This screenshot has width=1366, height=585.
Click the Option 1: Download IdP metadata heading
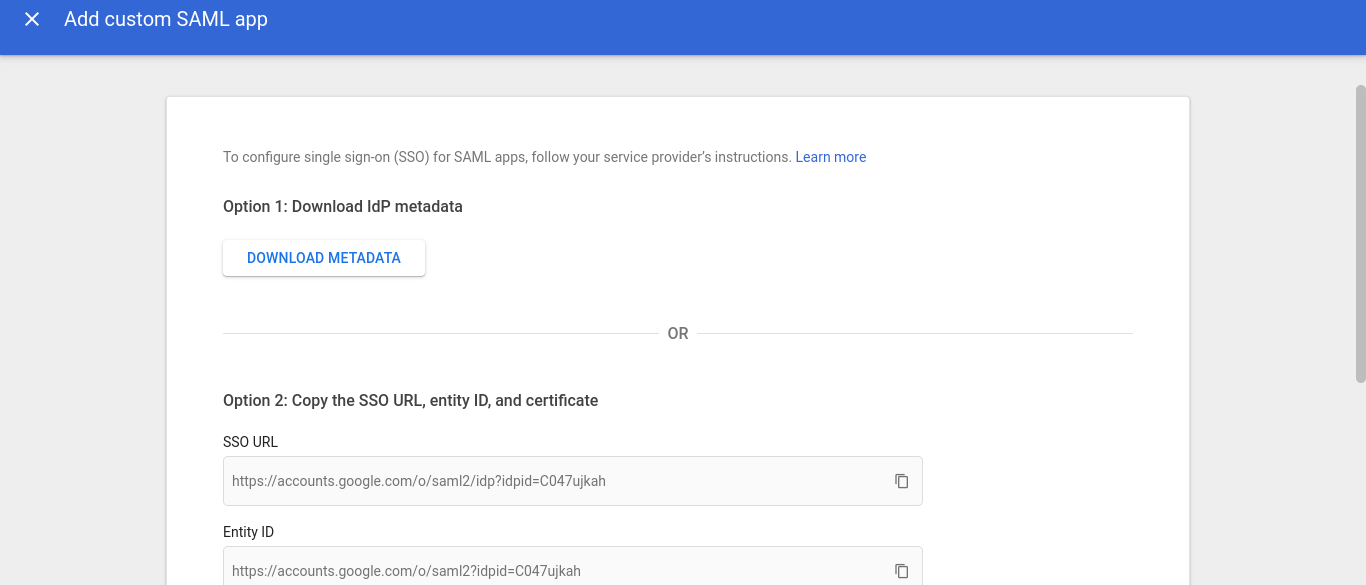pyautogui.click(x=343, y=207)
